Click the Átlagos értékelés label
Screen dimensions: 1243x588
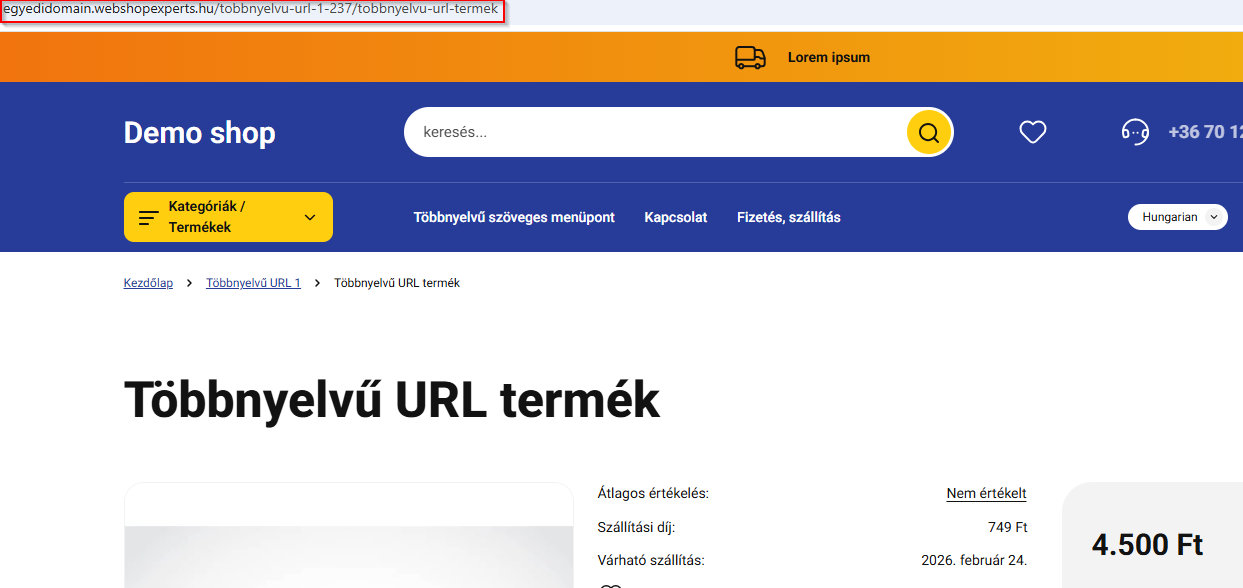point(652,493)
